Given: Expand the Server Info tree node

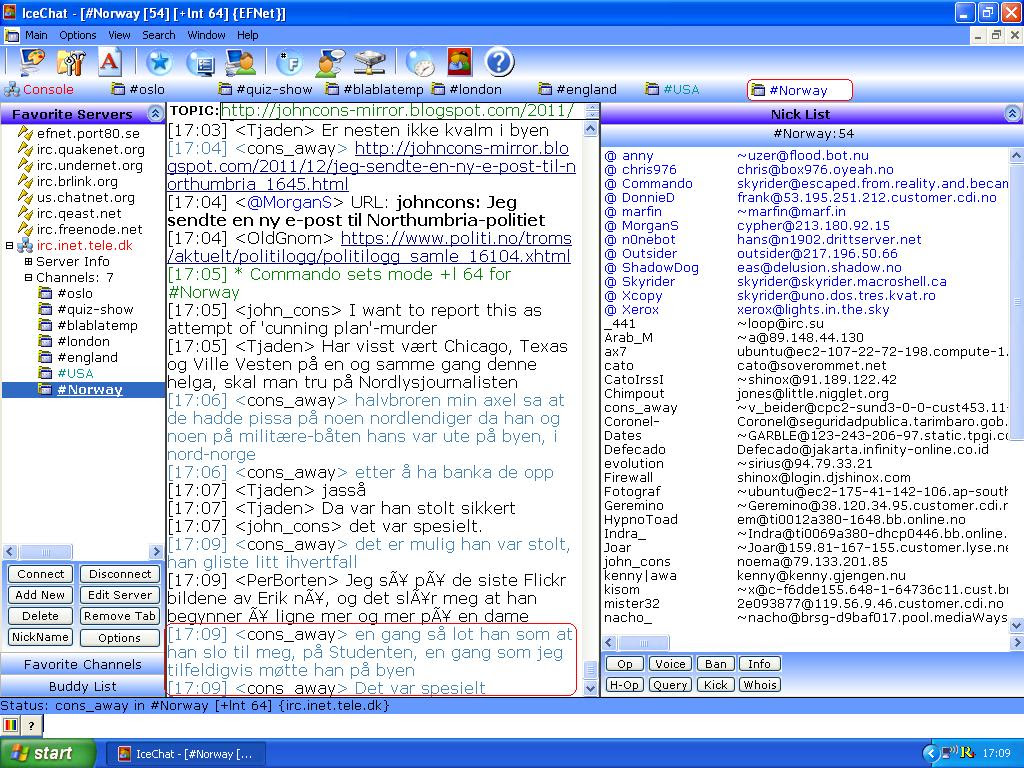Looking at the screenshot, I should 28,262.
